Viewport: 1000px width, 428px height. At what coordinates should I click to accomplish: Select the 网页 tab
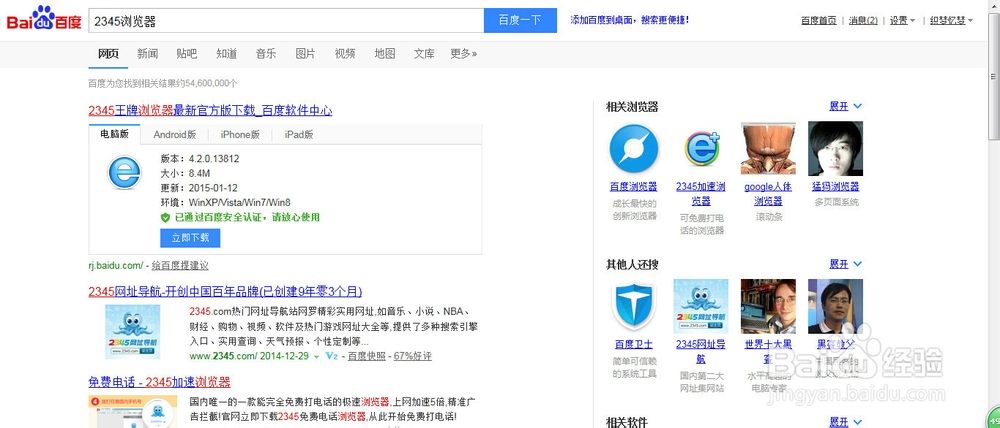(x=108, y=54)
